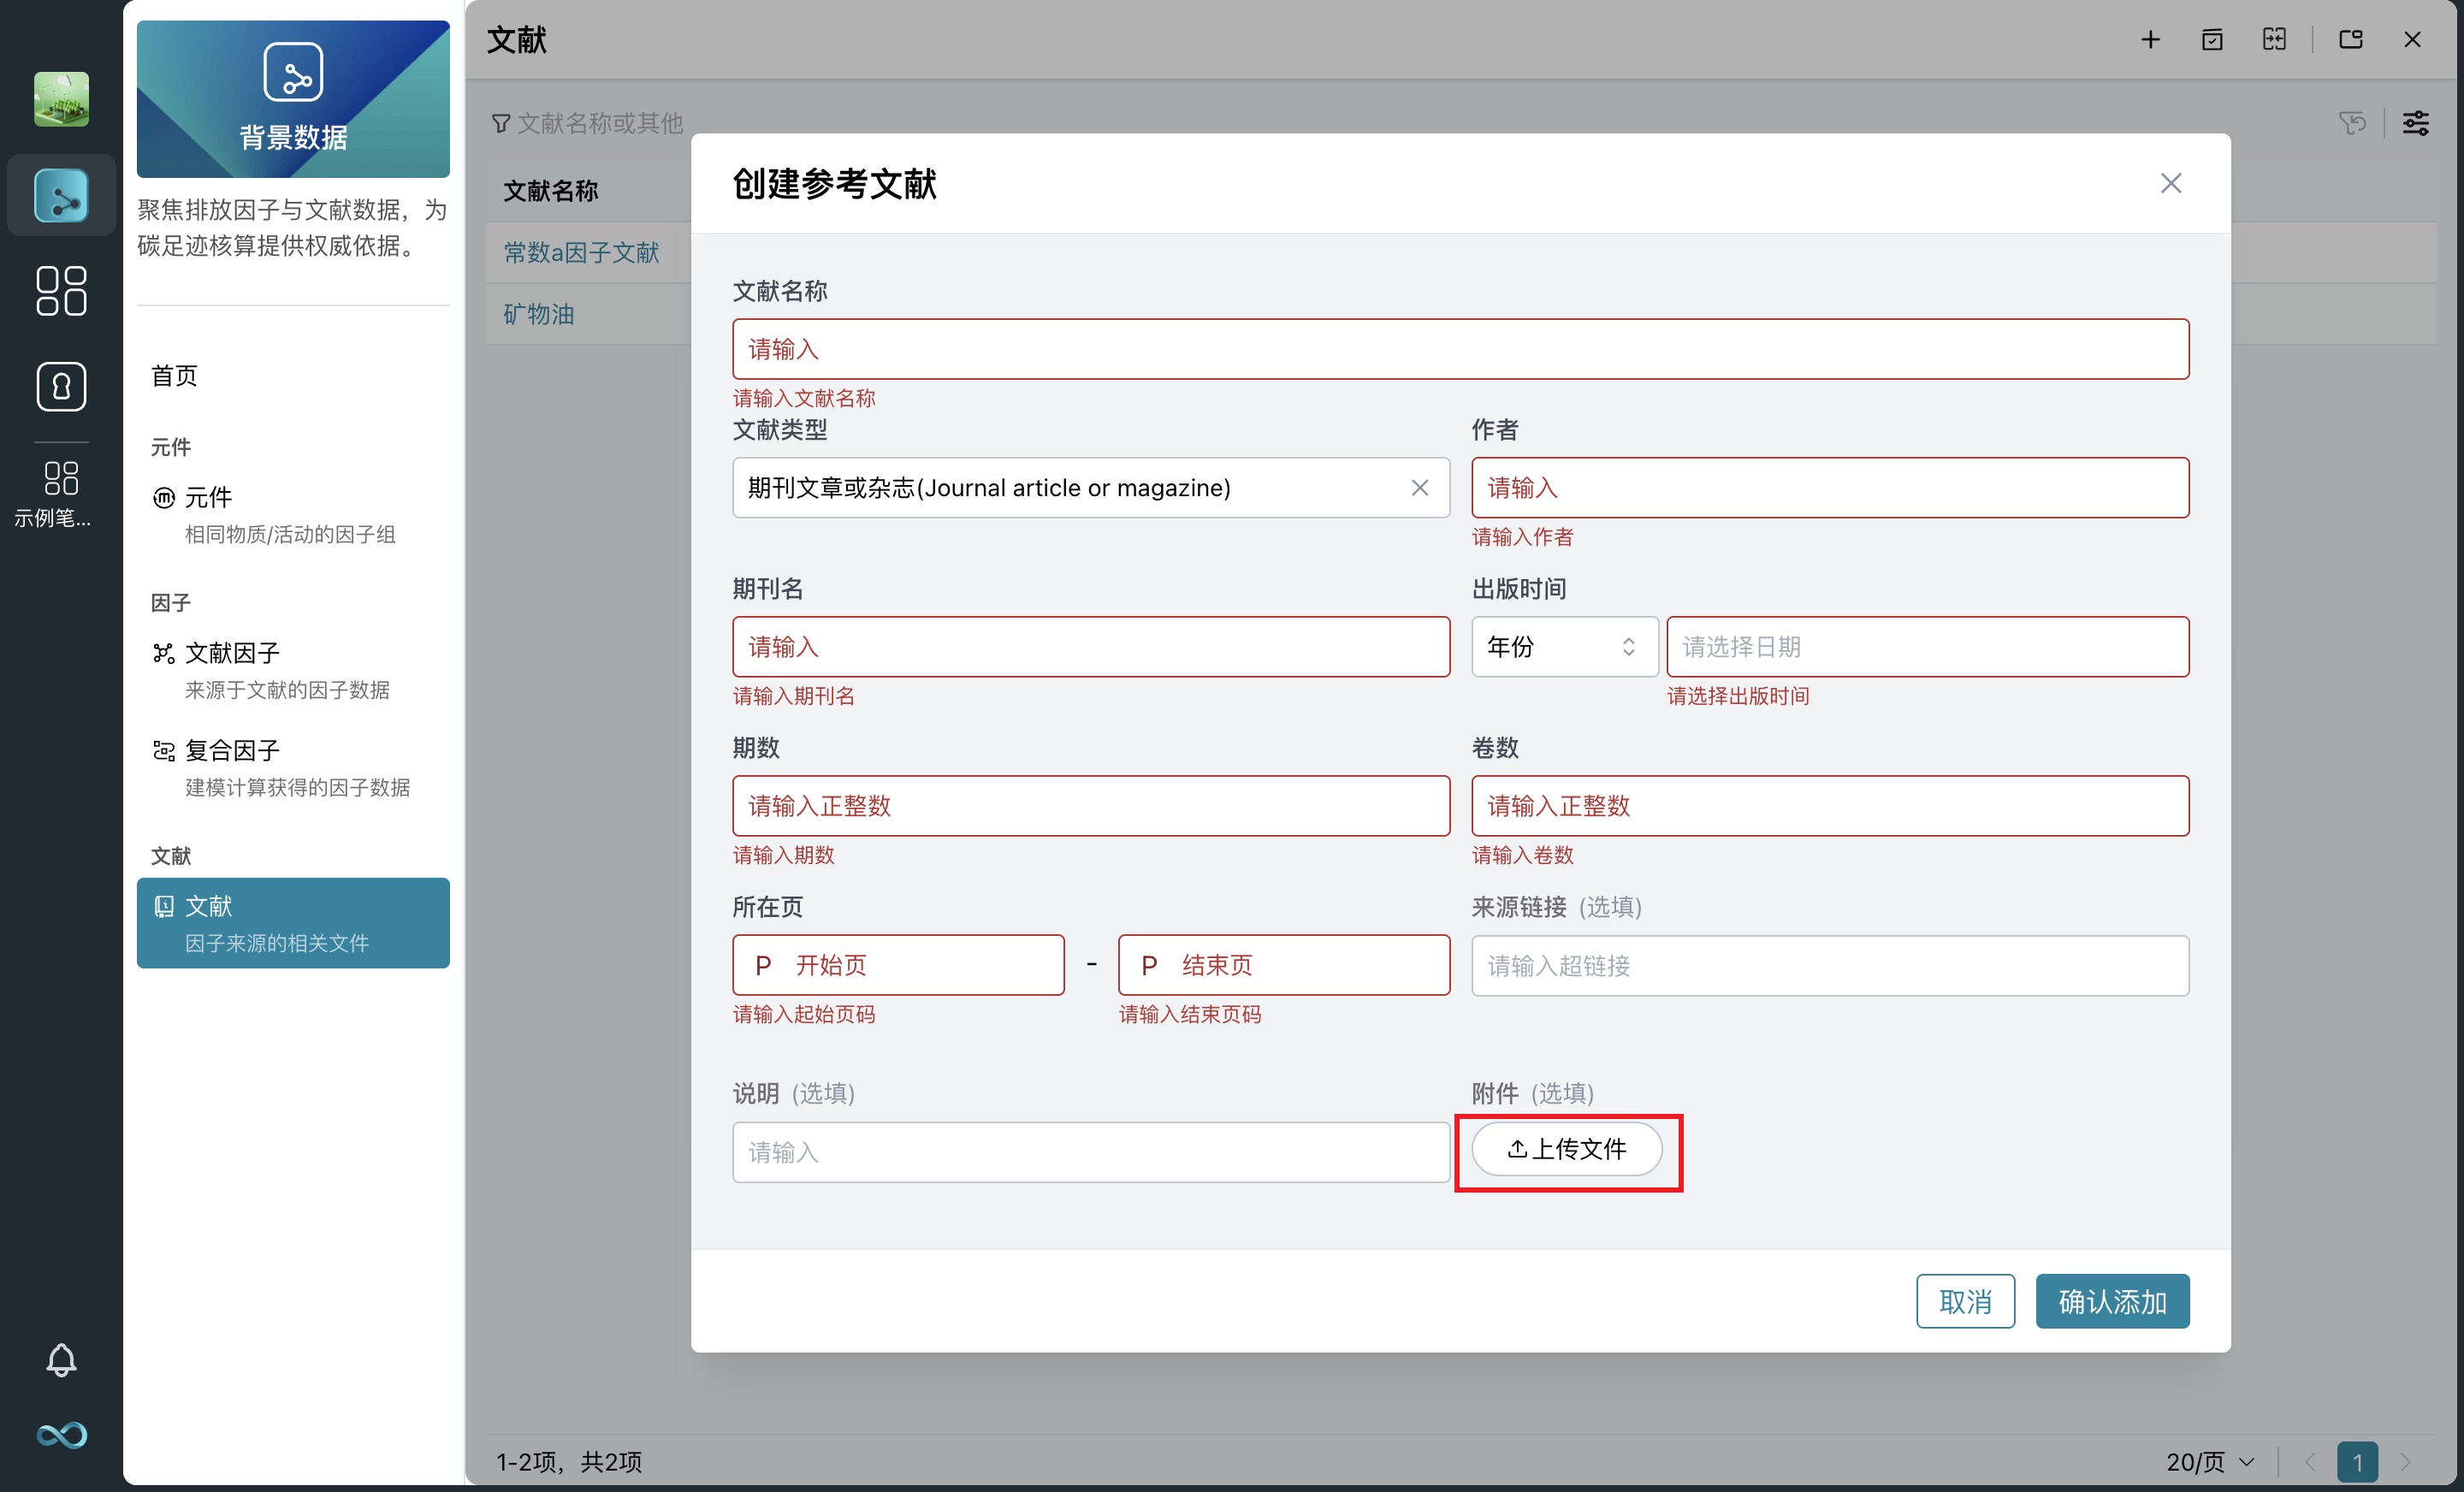This screenshot has height=1492, width=2464.
Task: Click the 文献名称 input field
Action: (1460, 349)
